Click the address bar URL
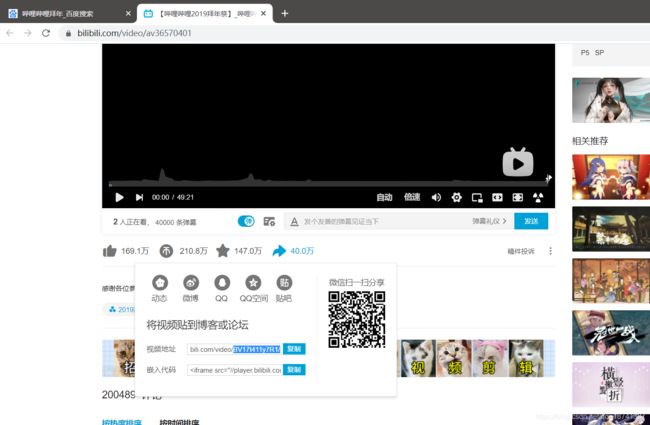 [x=134, y=33]
